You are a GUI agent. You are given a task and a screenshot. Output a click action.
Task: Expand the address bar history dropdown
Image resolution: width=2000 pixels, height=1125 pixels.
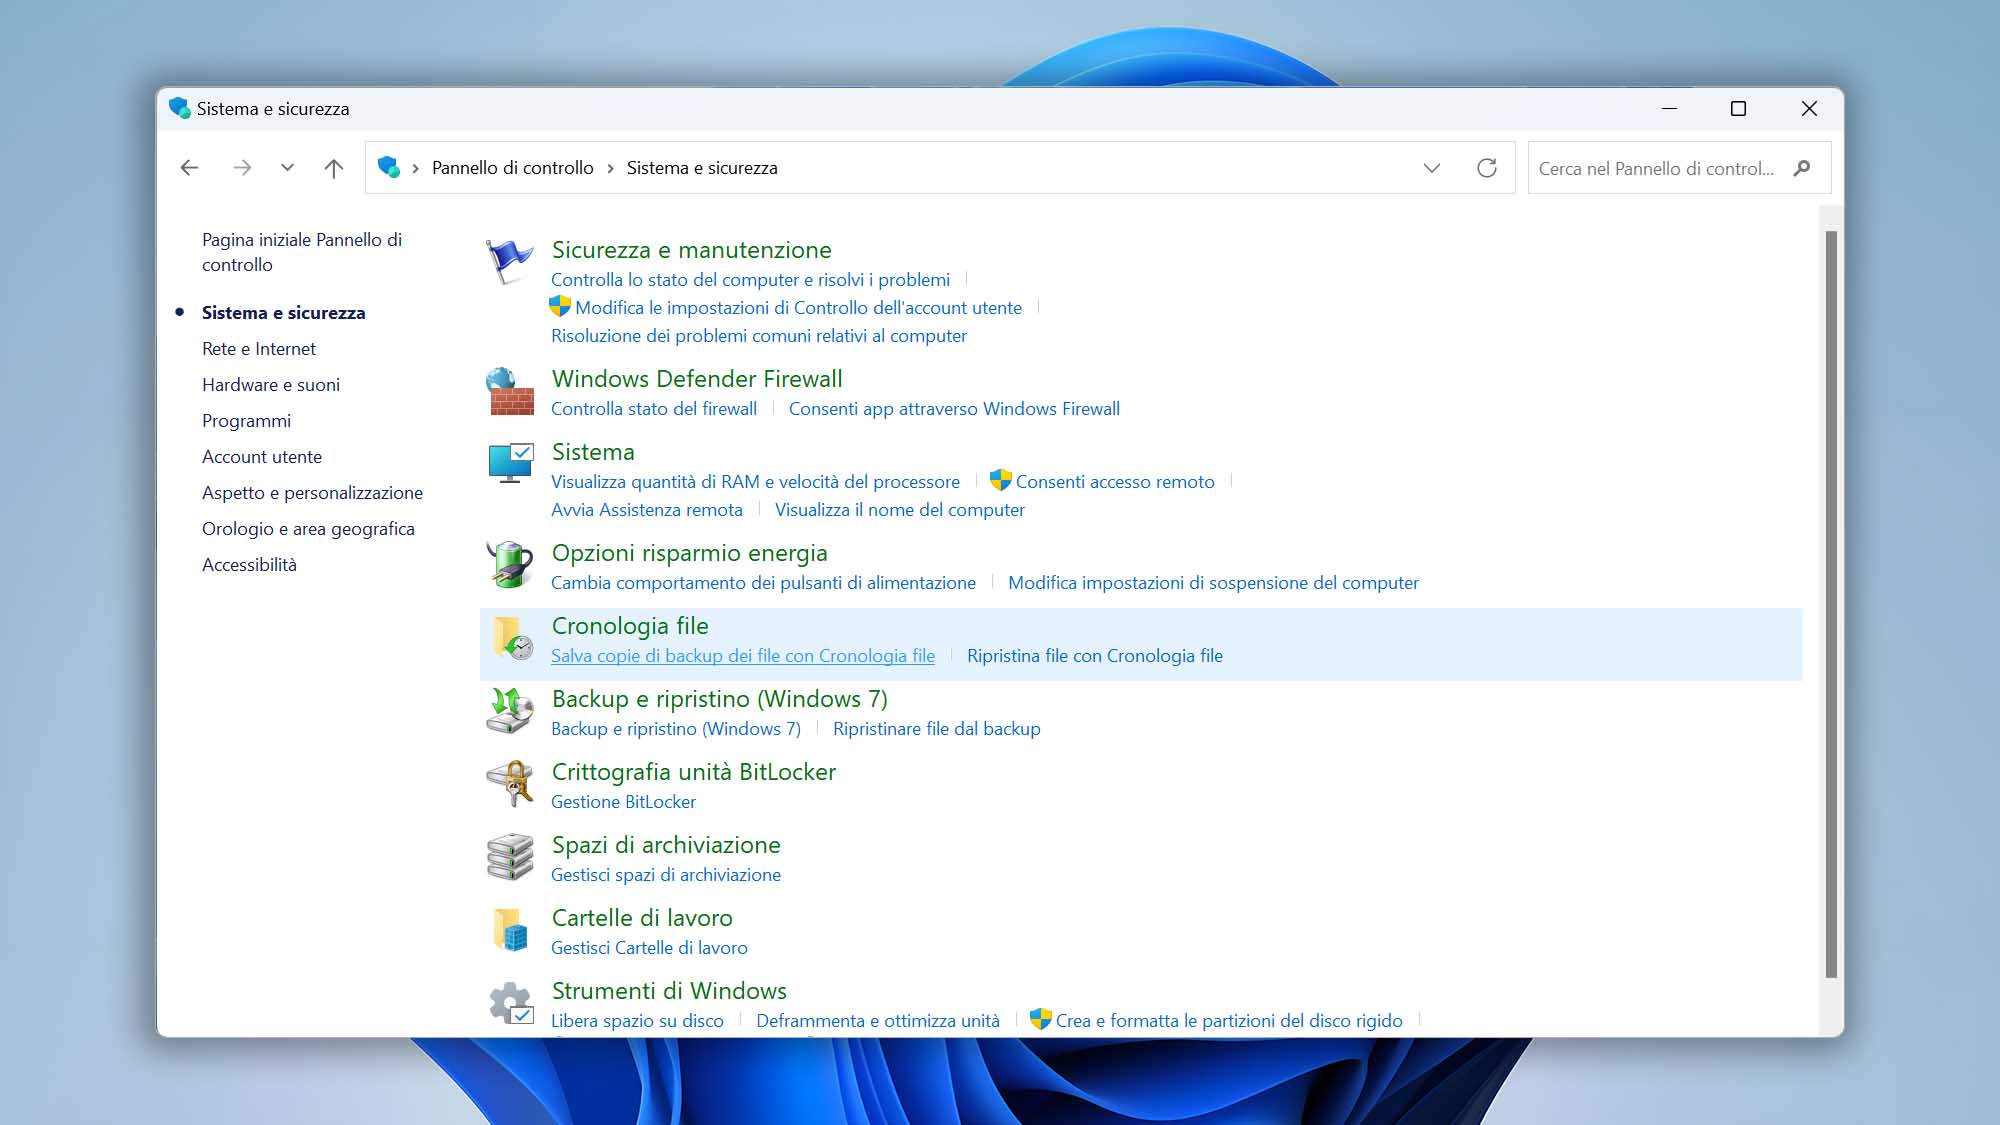[1432, 168]
